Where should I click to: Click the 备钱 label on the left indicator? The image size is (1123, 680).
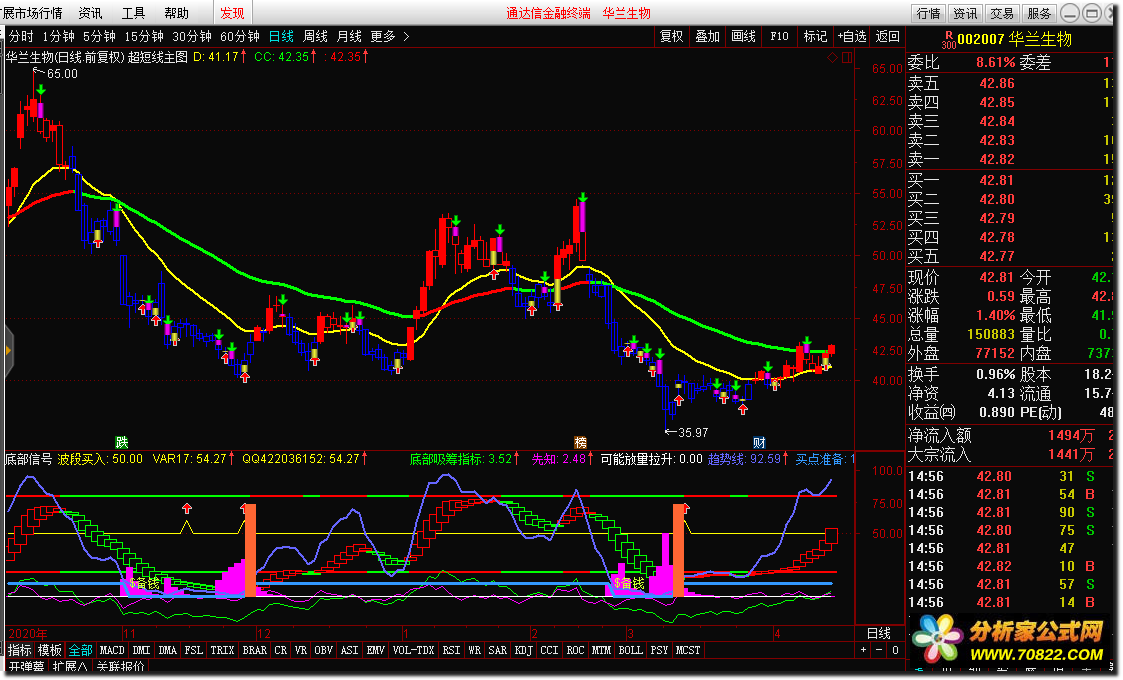click(x=144, y=584)
